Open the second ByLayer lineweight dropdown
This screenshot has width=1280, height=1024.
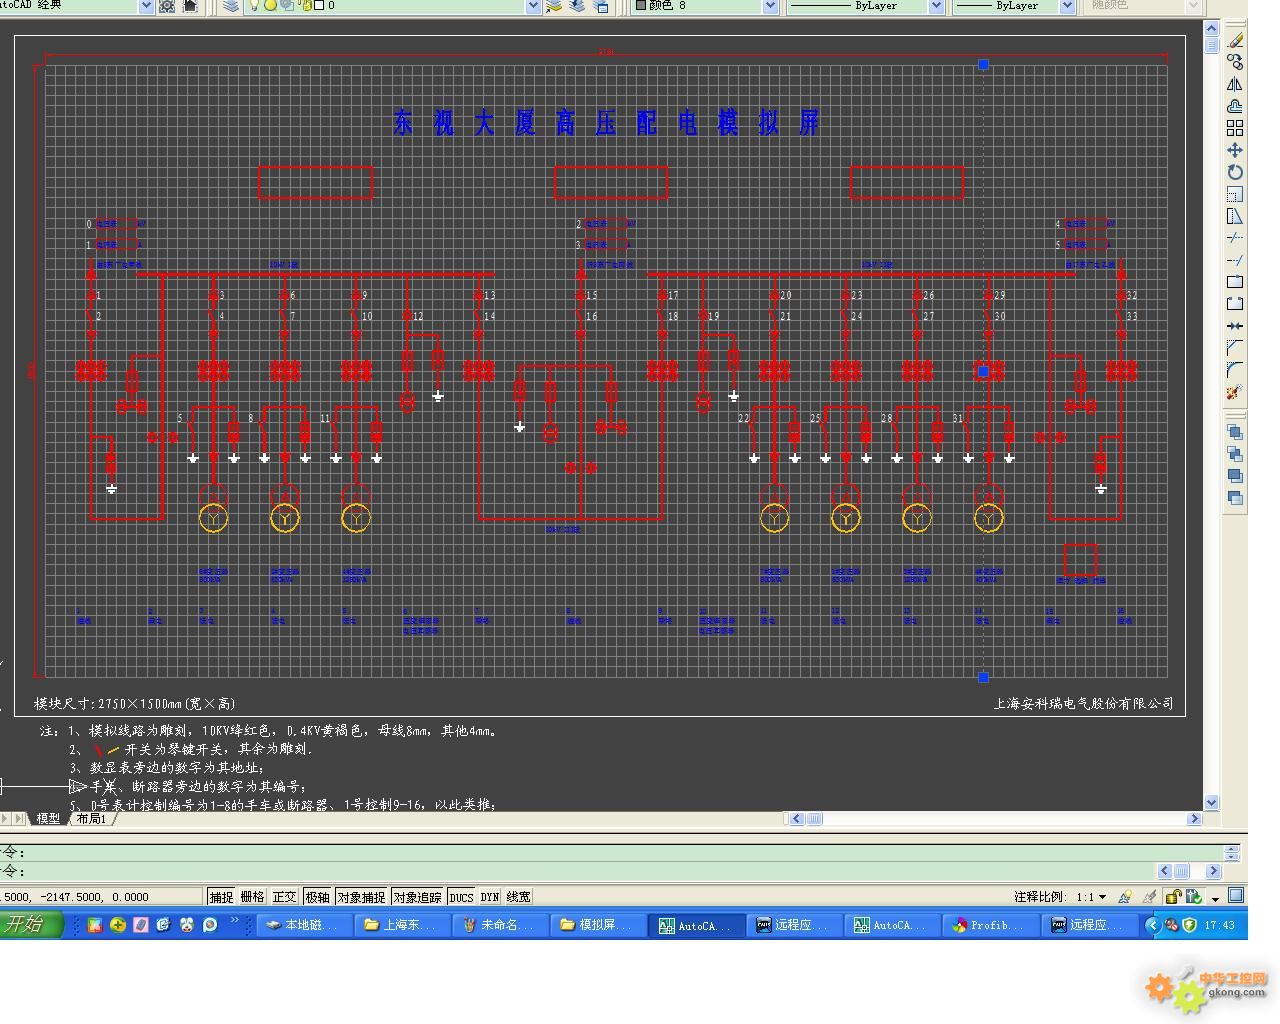point(1067,6)
